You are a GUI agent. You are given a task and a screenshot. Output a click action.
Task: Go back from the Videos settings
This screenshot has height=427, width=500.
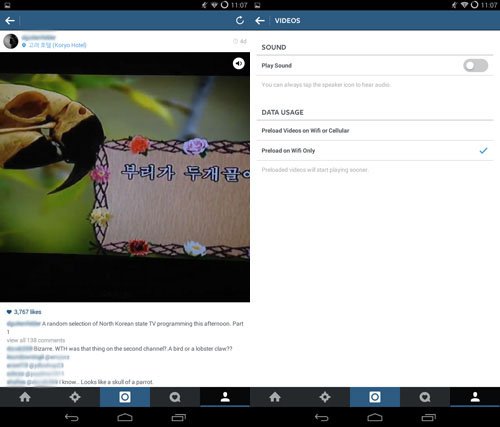coord(260,21)
